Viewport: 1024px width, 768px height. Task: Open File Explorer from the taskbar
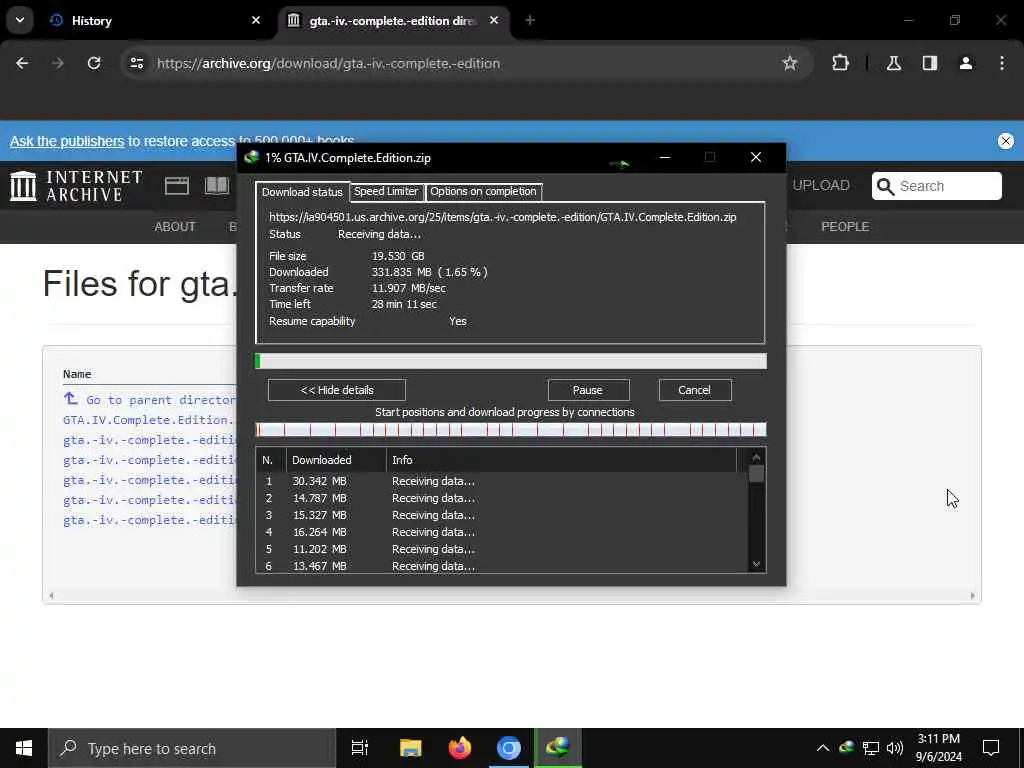point(411,748)
